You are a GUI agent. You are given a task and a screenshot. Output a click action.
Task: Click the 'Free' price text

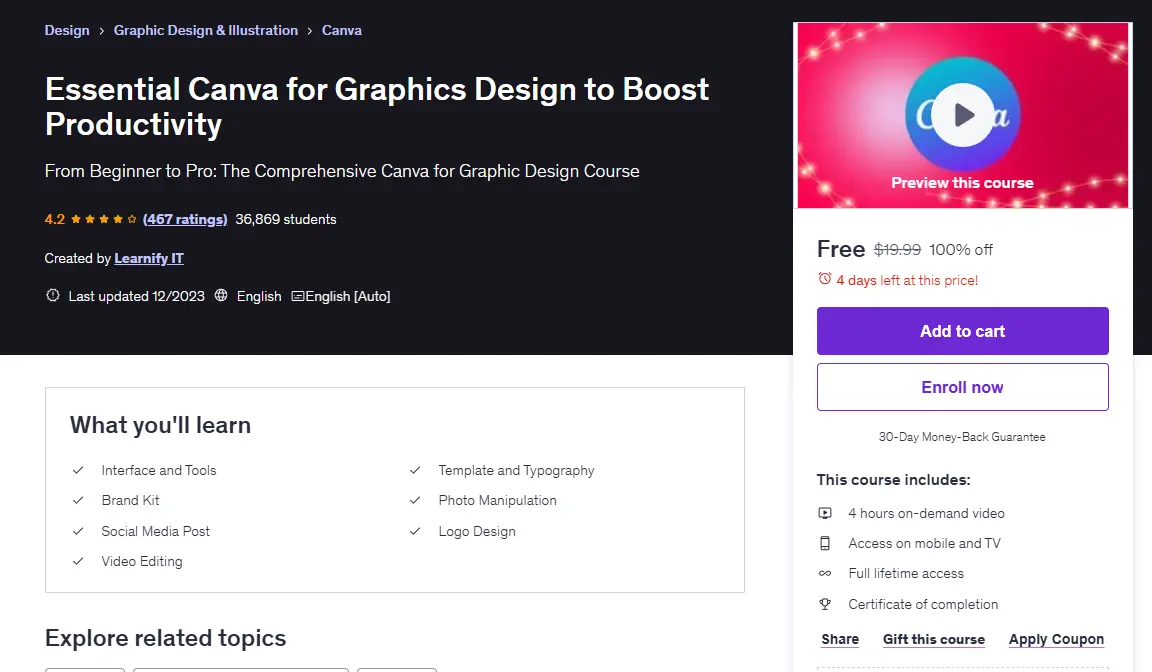(x=840, y=249)
